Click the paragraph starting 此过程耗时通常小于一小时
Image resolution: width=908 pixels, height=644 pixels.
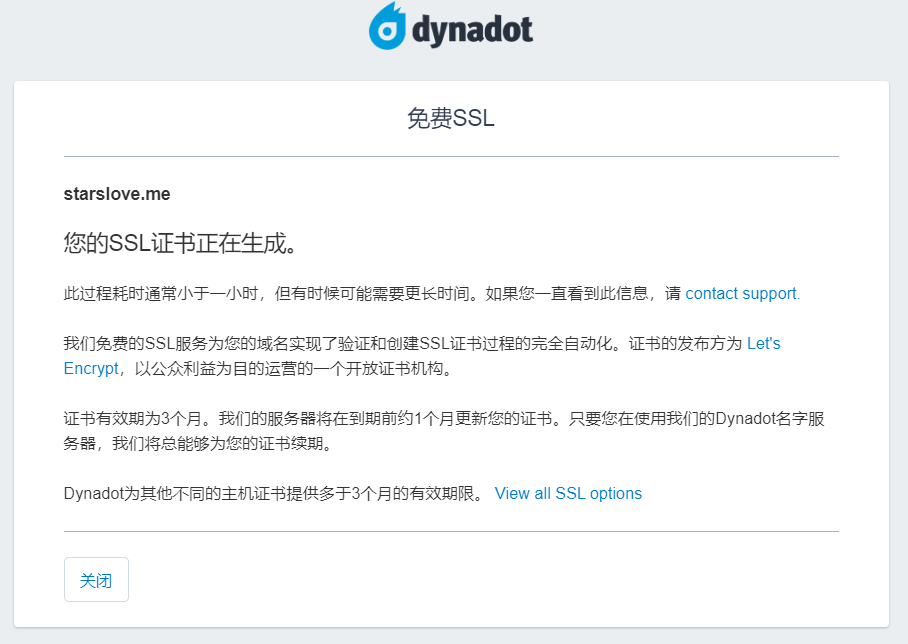pos(431,294)
